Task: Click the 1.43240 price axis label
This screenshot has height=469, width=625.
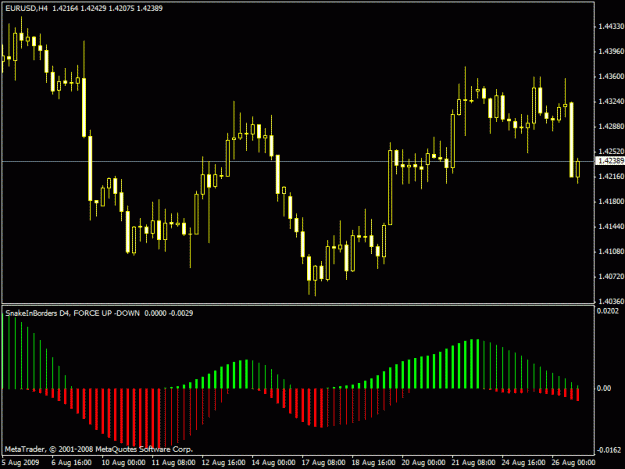Action: coord(611,102)
